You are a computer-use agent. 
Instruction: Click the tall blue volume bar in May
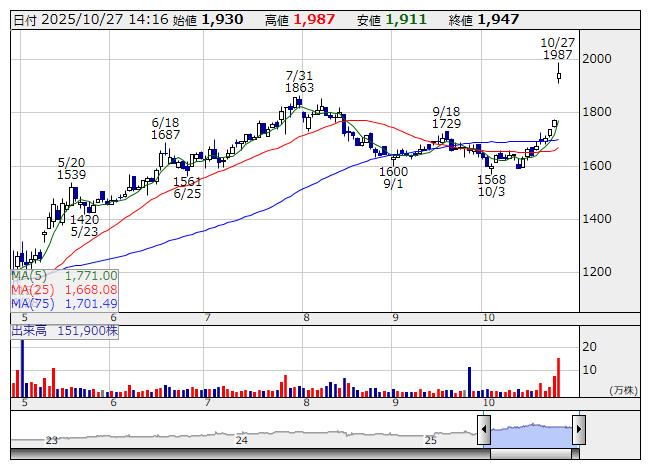[22, 368]
